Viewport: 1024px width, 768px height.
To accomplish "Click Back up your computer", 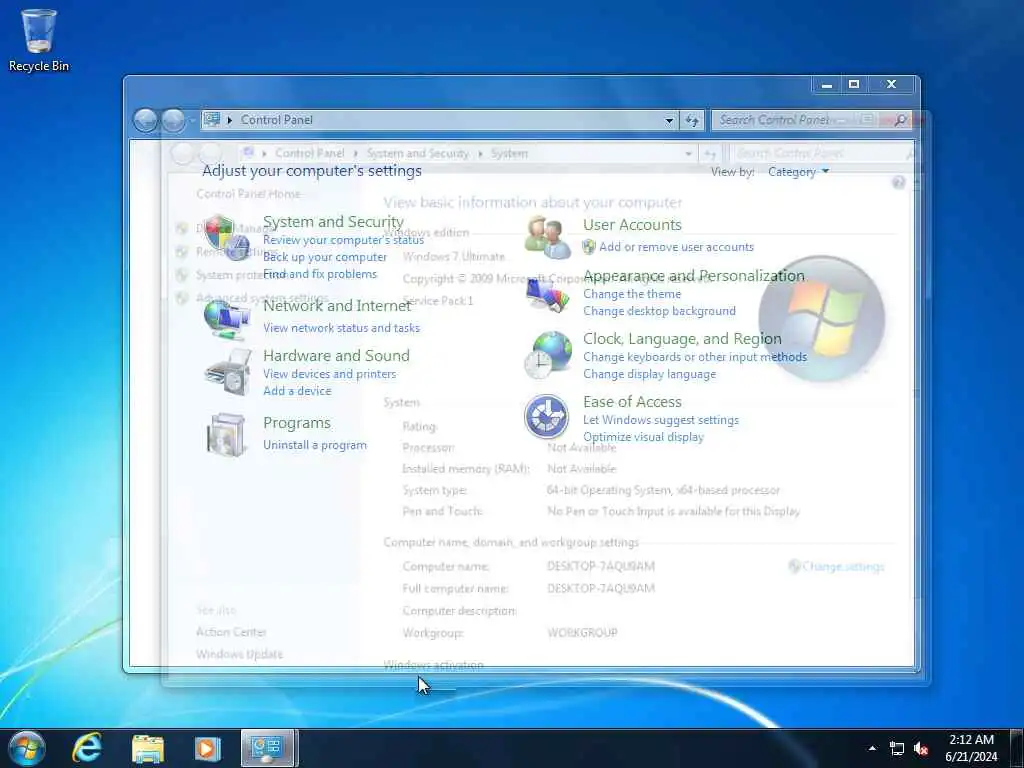I will [325, 257].
